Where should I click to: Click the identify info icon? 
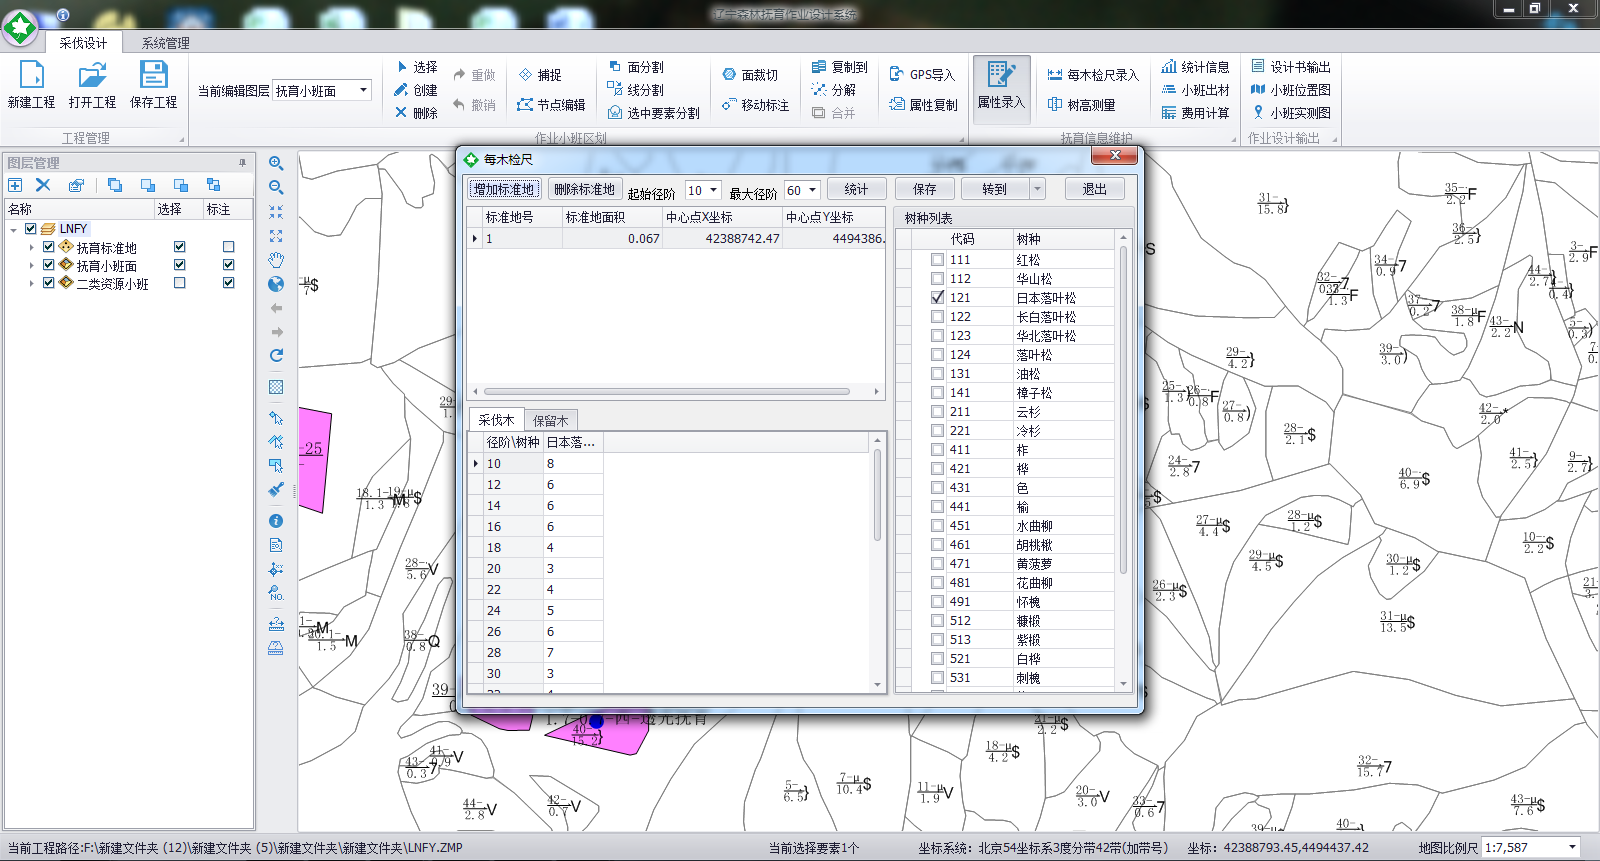(276, 521)
